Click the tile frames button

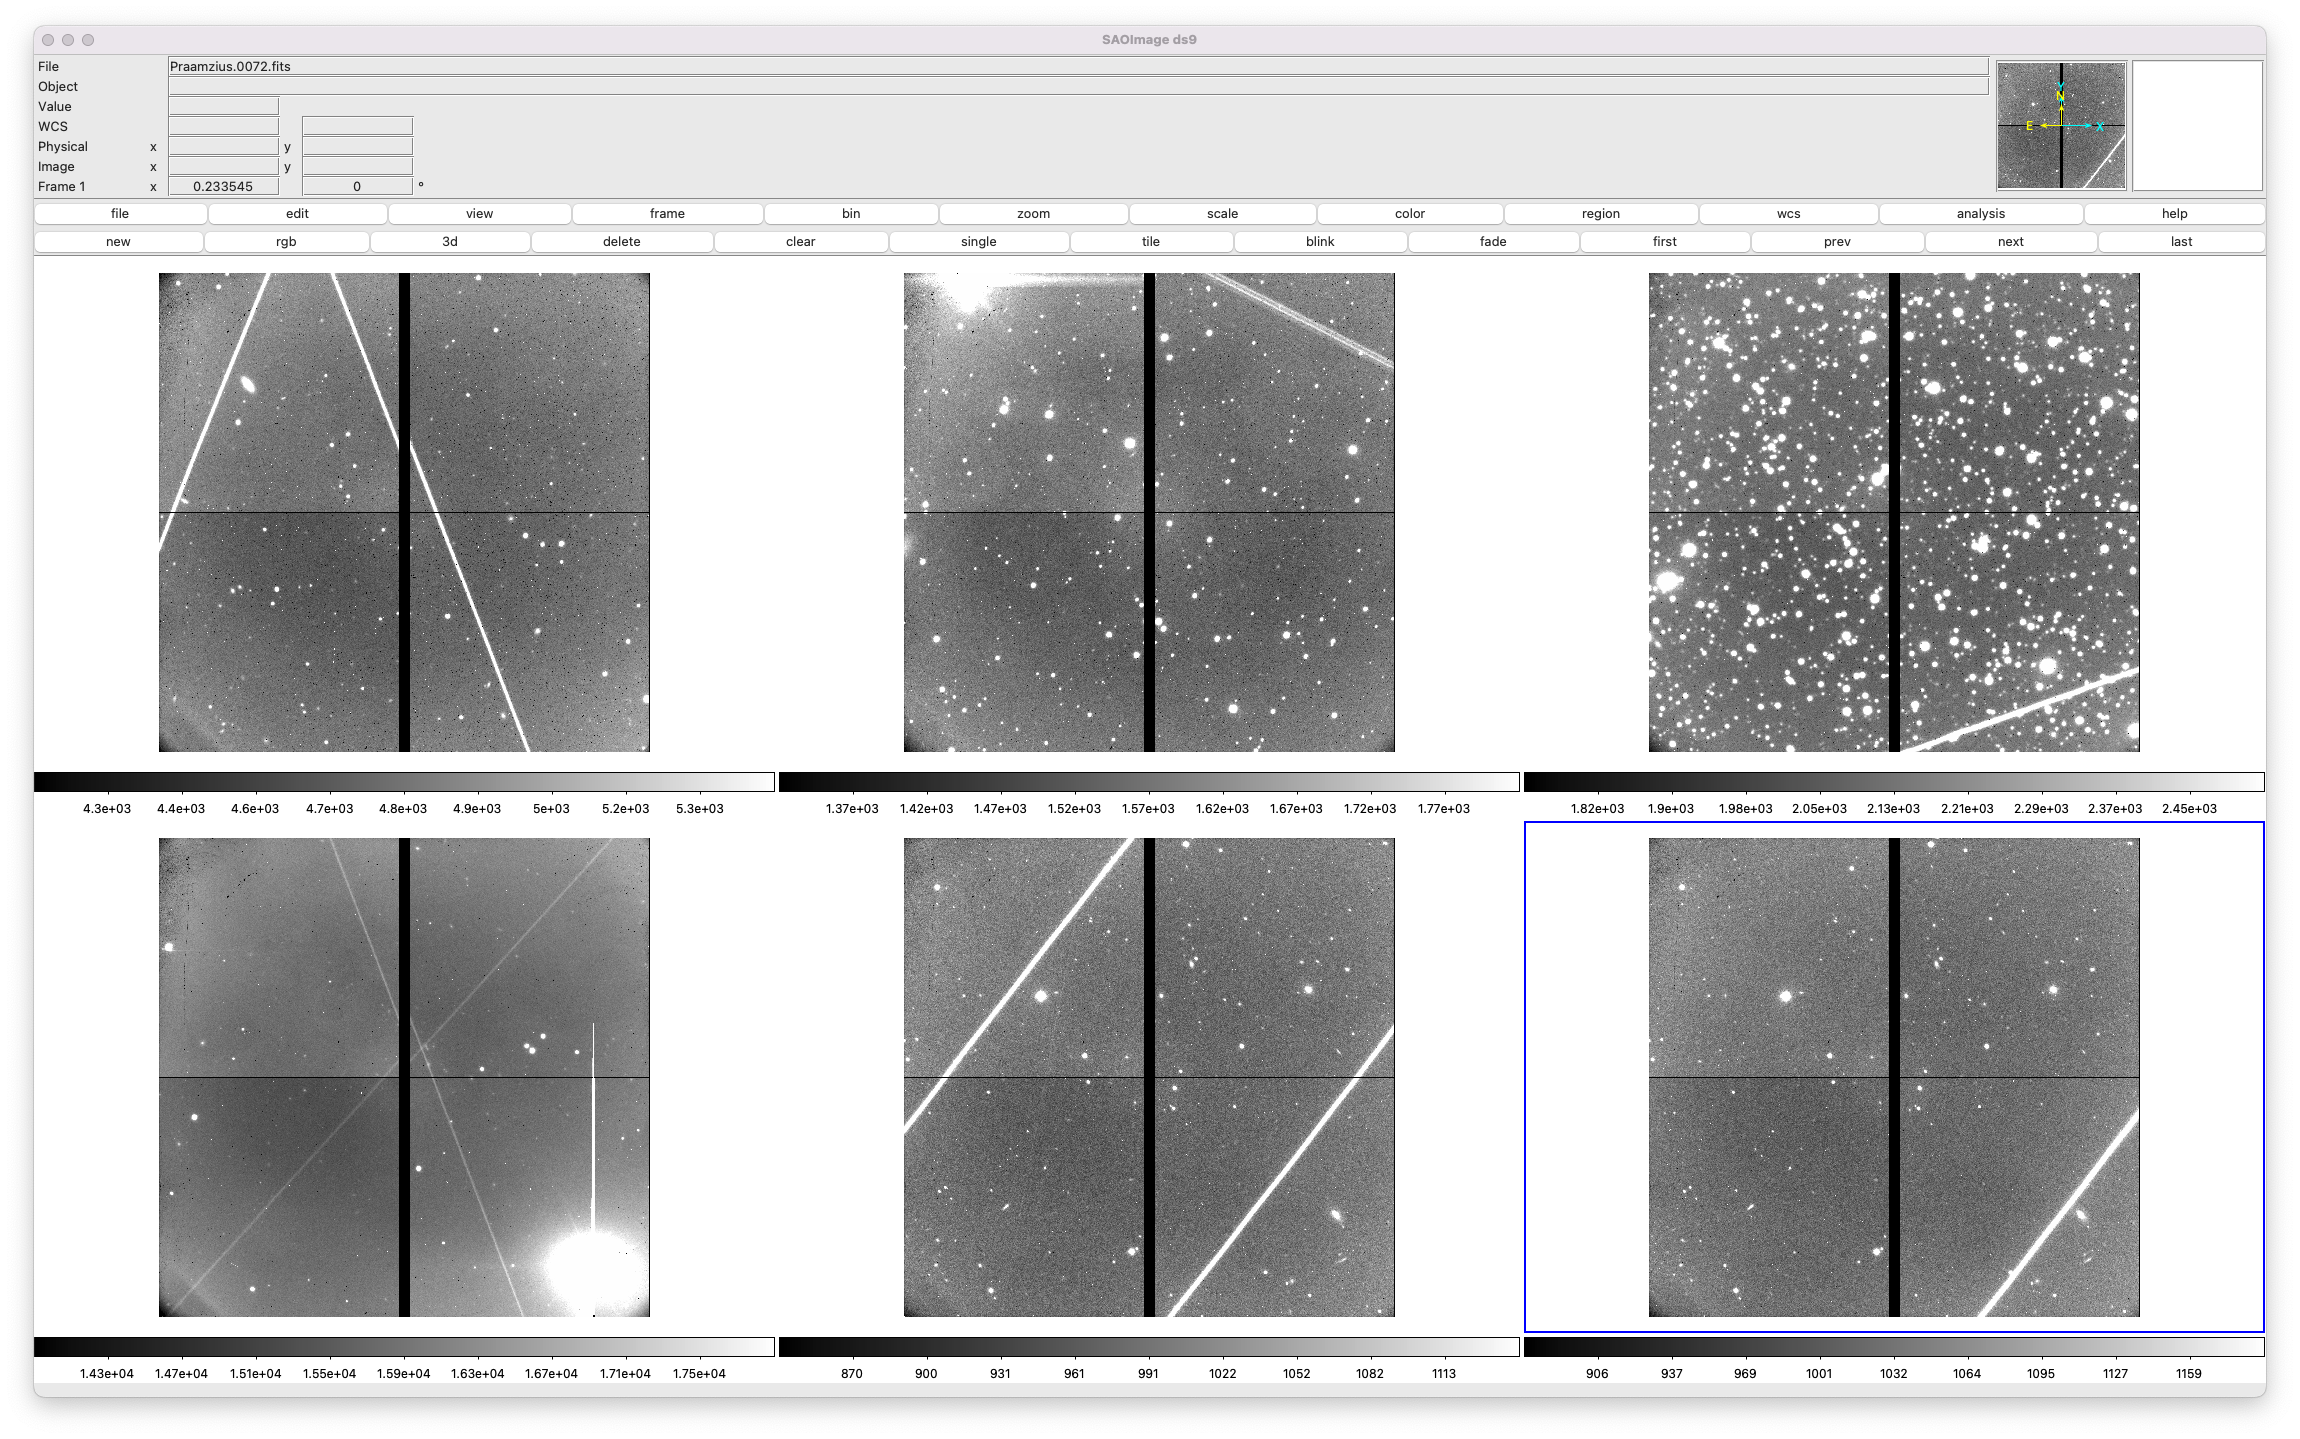click(1150, 241)
